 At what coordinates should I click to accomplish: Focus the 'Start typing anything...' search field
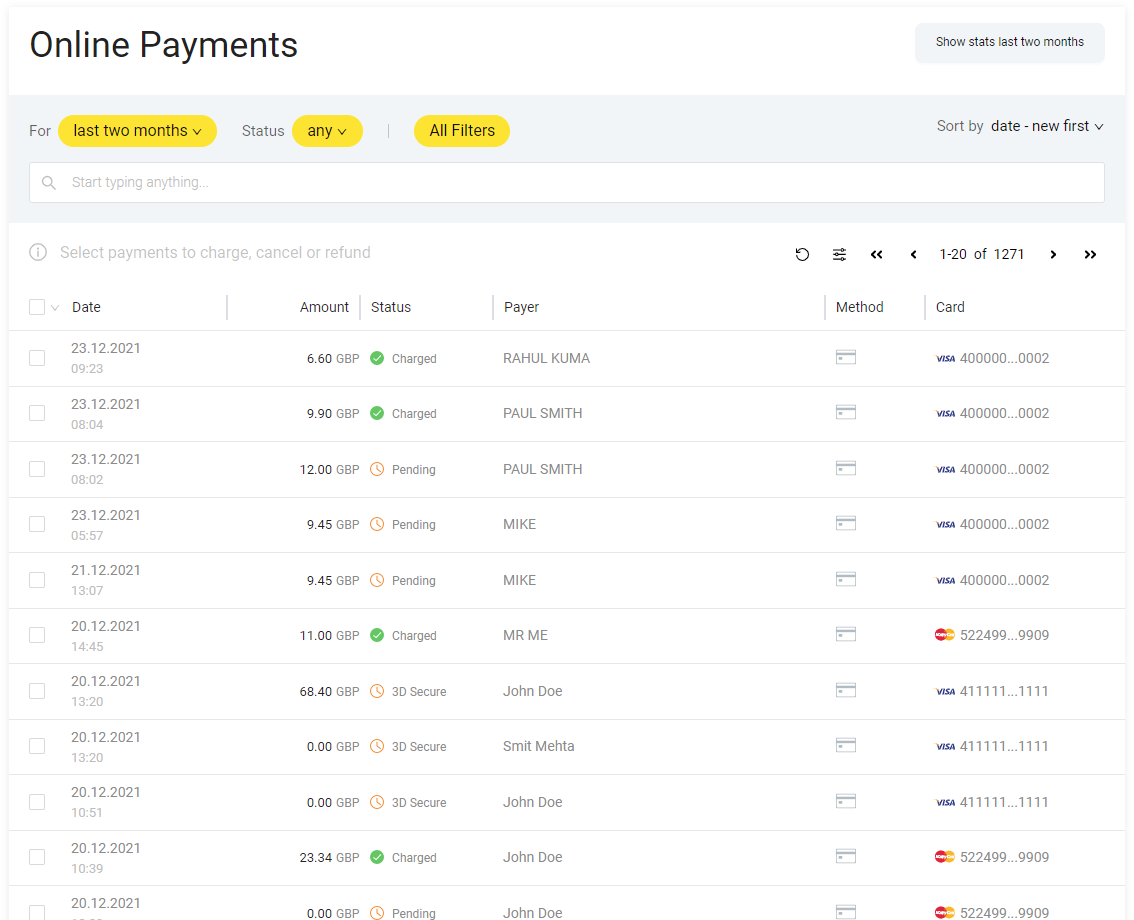(566, 182)
